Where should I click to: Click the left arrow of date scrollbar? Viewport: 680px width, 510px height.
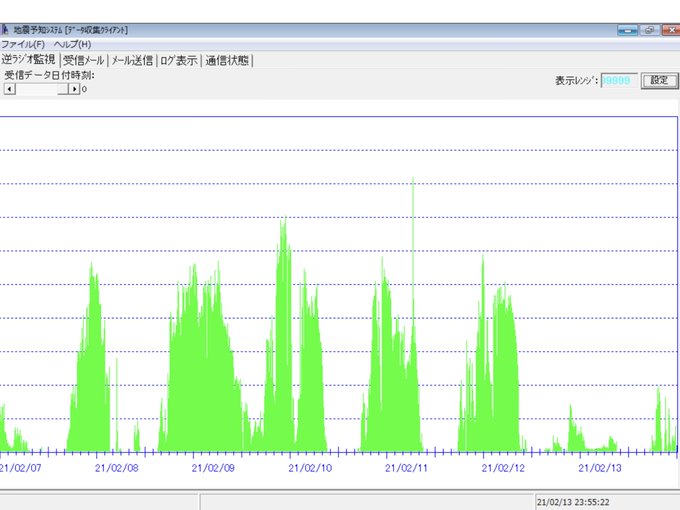10,89
